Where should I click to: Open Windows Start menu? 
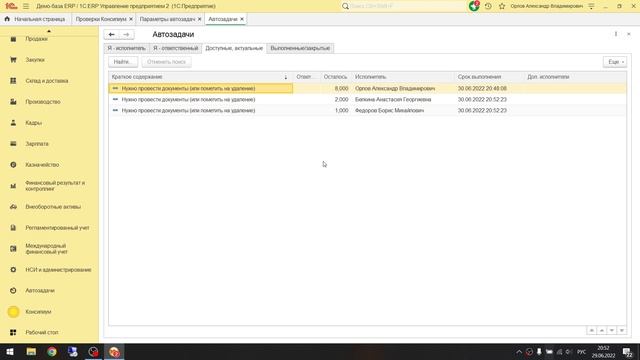pos(10,352)
